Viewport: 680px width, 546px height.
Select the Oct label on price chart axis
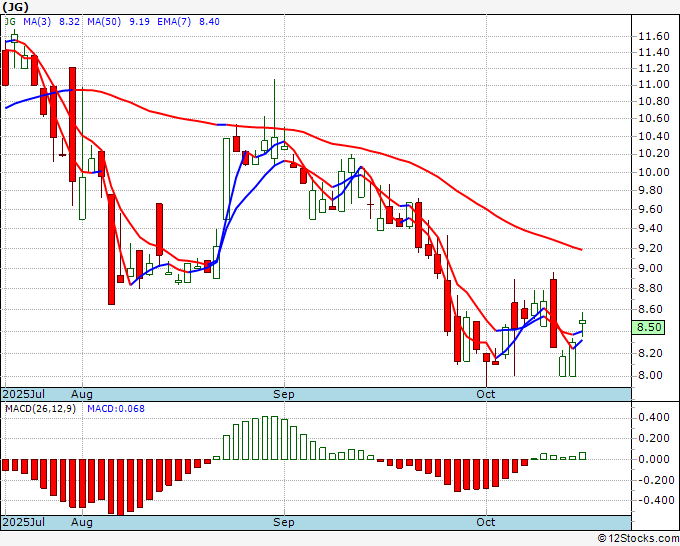pos(485,394)
